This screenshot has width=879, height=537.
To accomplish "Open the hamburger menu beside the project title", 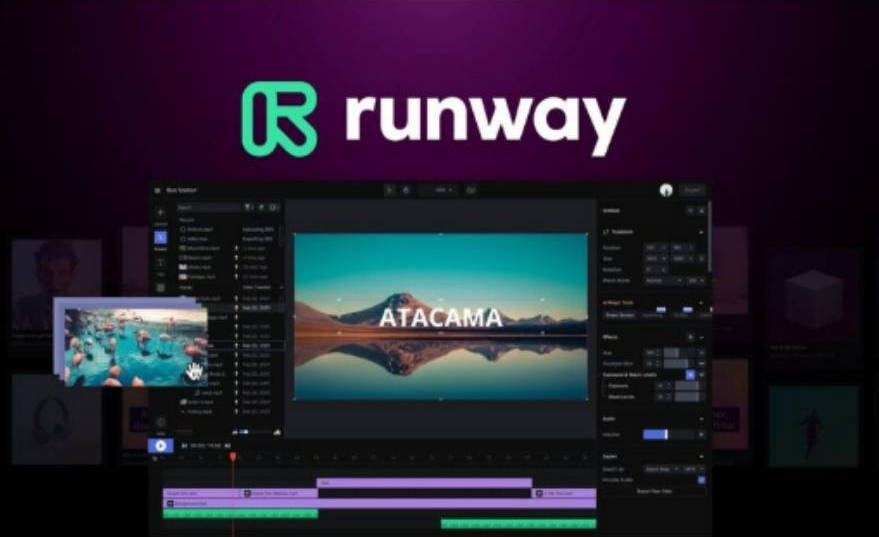I will pyautogui.click(x=158, y=191).
